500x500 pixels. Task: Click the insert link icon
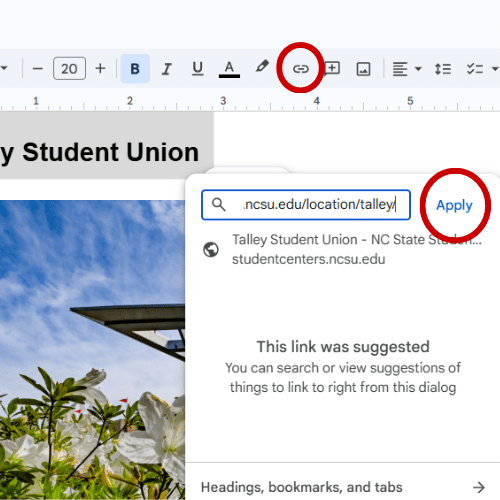click(x=301, y=69)
